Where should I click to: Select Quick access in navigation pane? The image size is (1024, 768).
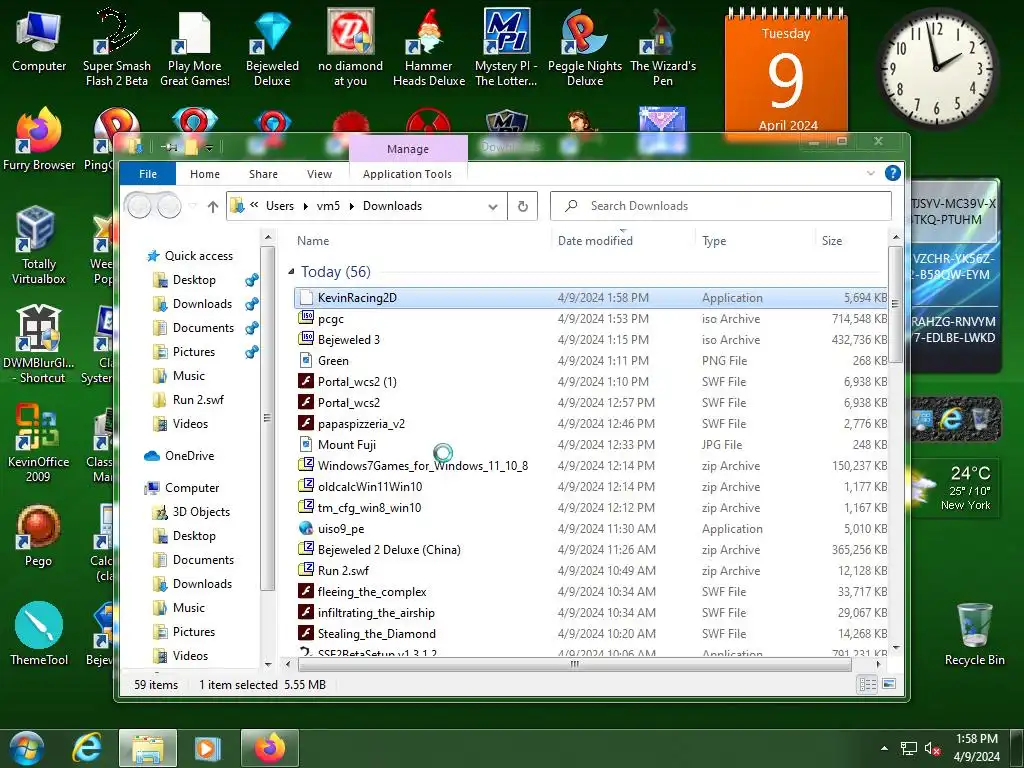point(199,255)
